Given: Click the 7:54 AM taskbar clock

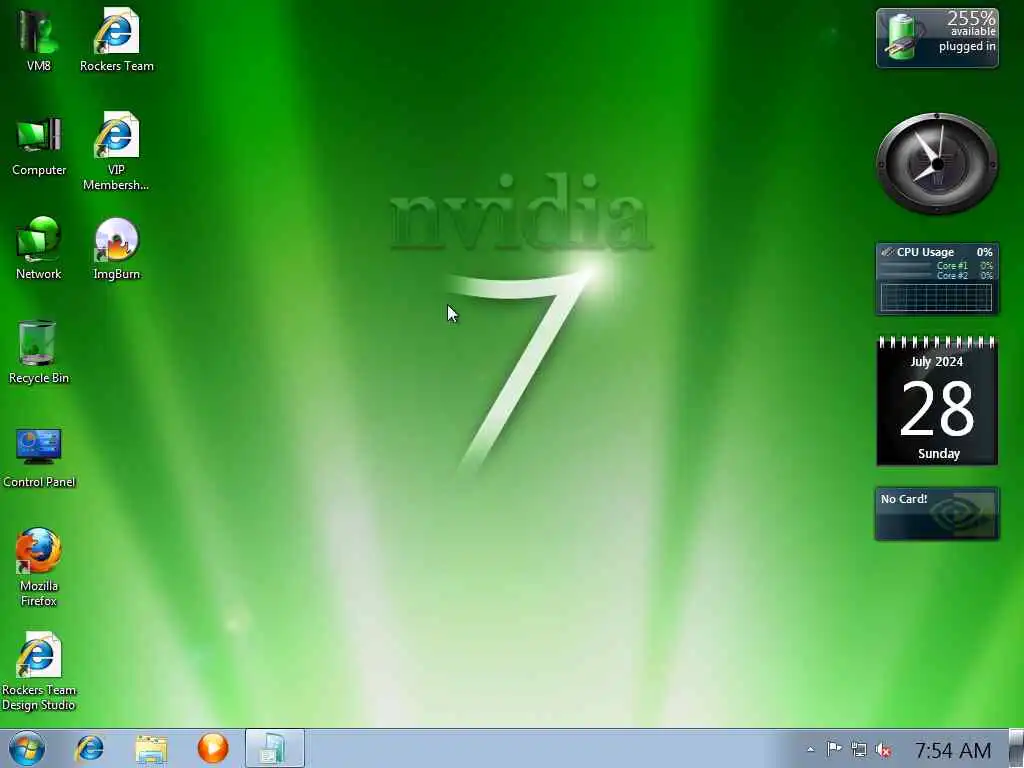Looking at the screenshot, I should (x=953, y=750).
